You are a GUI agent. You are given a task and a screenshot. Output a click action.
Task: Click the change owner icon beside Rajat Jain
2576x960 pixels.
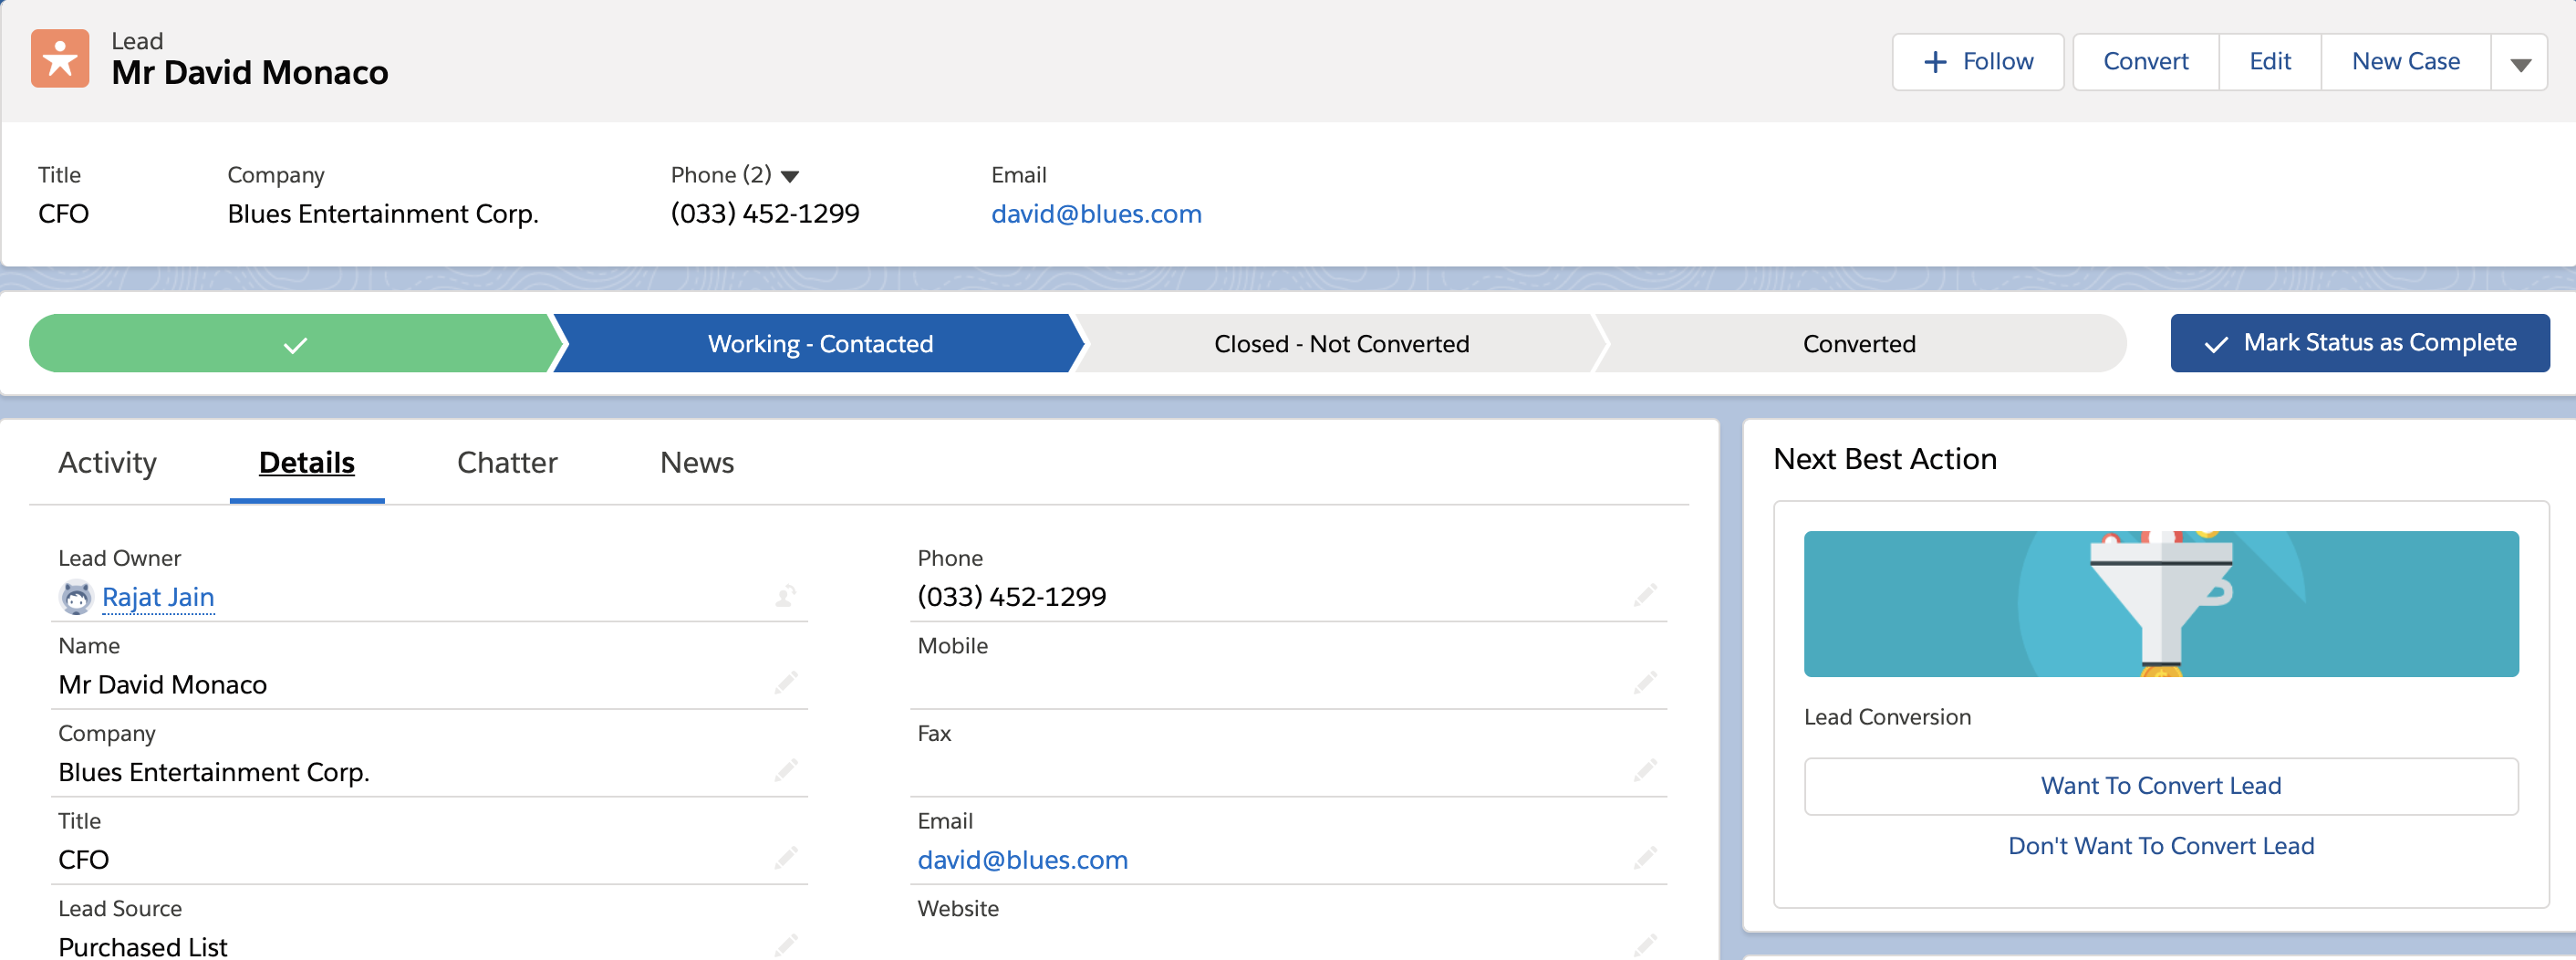click(786, 596)
